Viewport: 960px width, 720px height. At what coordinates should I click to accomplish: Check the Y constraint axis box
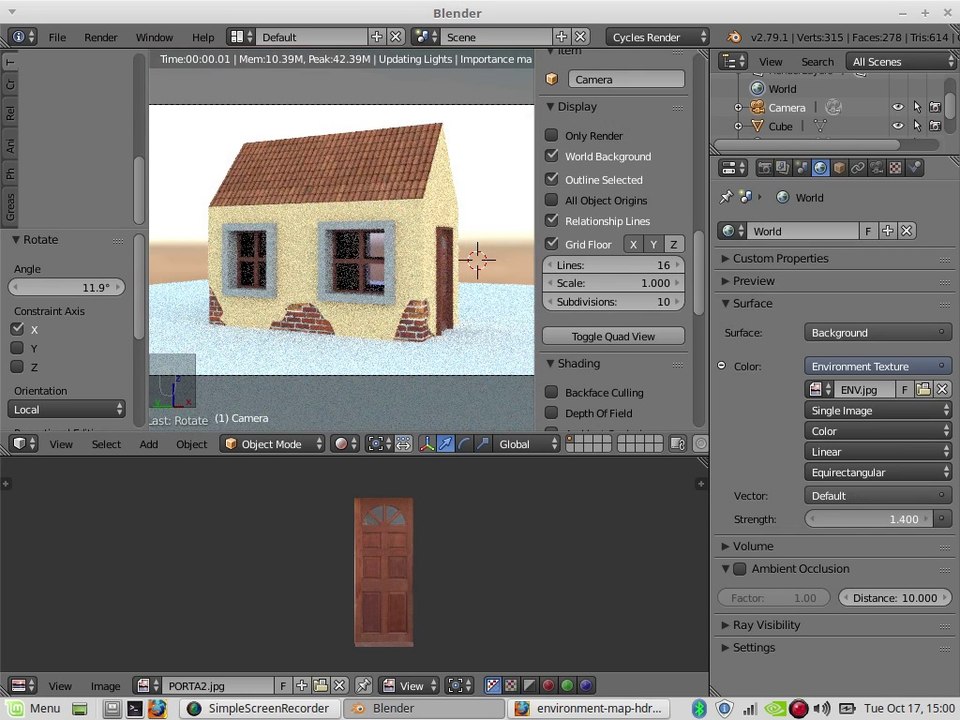[17, 348]
